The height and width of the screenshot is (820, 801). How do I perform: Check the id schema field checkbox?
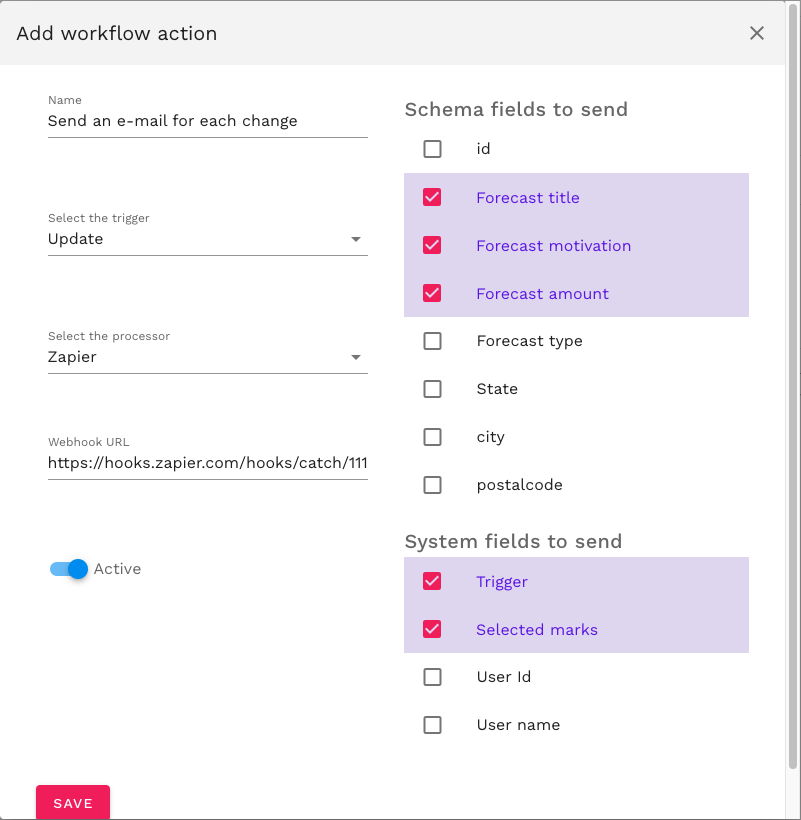pos(432,149)
